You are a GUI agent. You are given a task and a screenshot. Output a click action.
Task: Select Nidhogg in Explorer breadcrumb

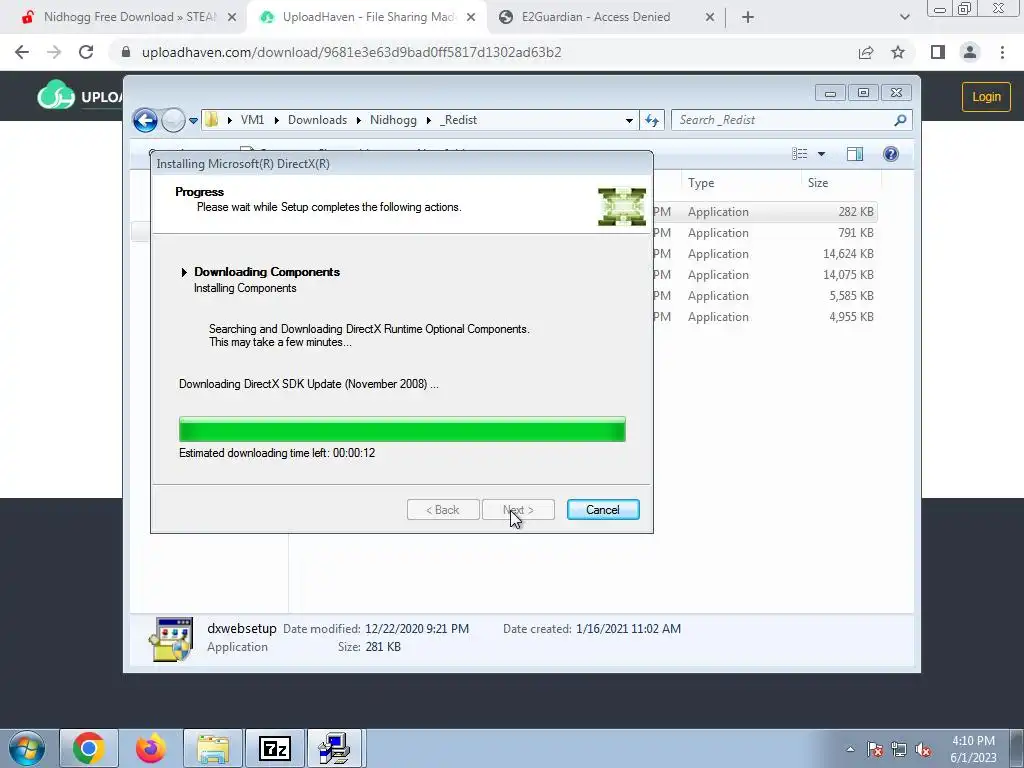click(x=393, y=120)
